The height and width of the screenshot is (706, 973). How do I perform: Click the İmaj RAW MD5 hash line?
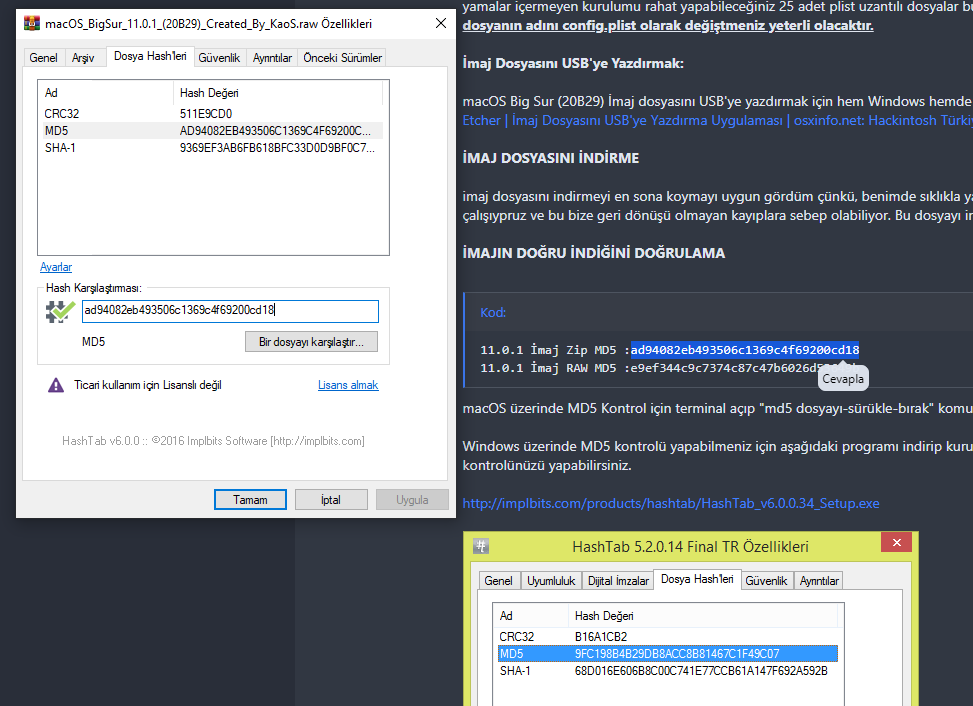pyautogui.click(x=668, y=368)
